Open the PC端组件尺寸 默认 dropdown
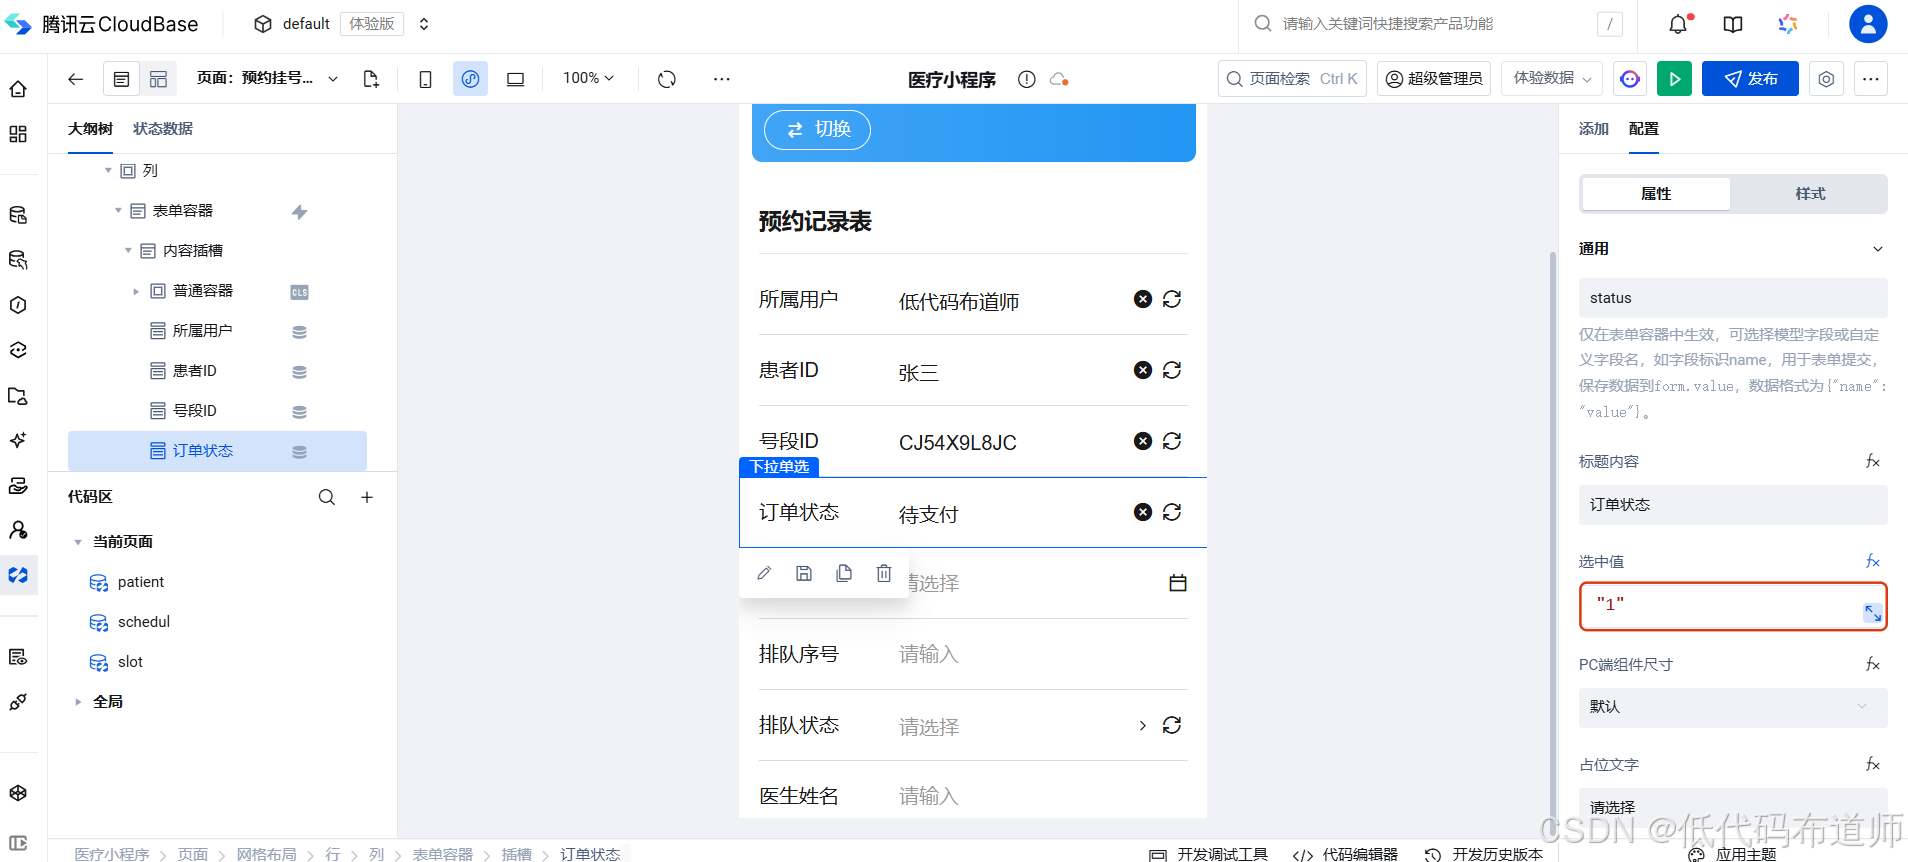Screen dimensions: 1908x862 tap(1733, 707)
